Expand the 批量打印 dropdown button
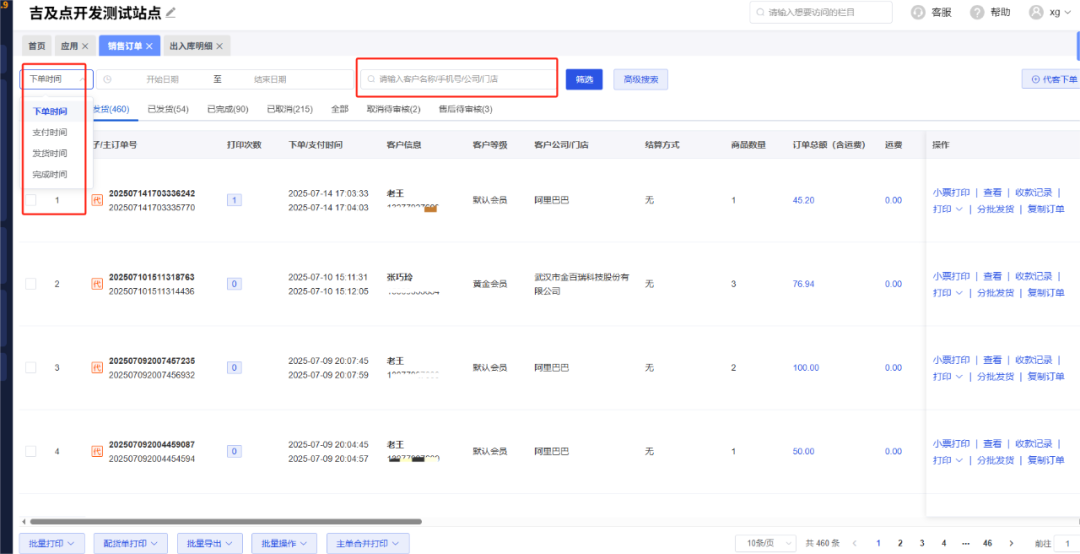The height and width of the screenshot is (554, 1080). (53, 543)
